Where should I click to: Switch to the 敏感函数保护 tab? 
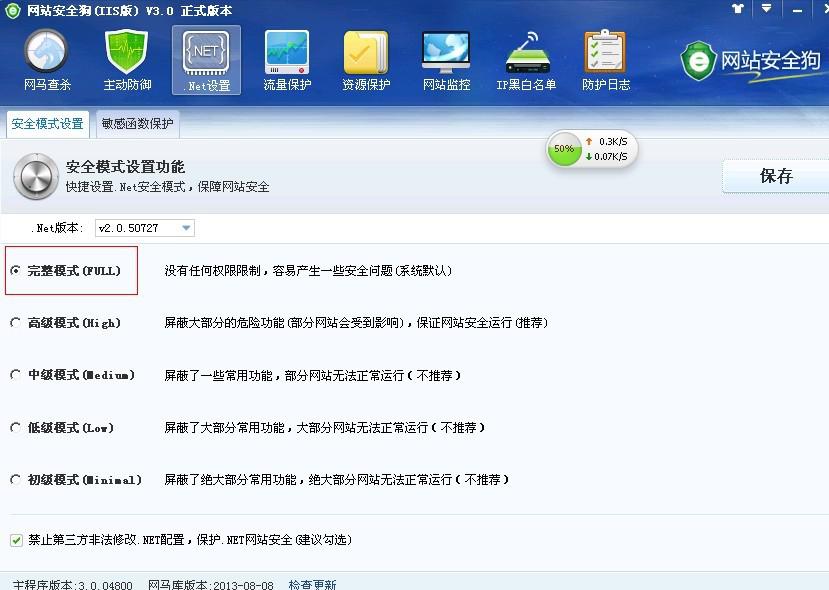(137, 124)
